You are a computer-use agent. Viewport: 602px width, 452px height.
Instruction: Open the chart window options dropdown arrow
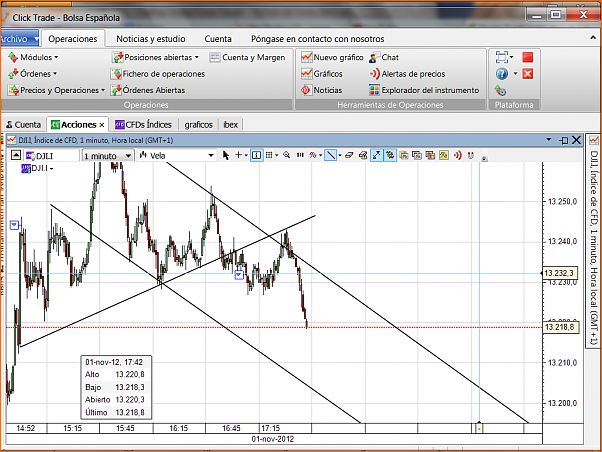coord(549,140)
